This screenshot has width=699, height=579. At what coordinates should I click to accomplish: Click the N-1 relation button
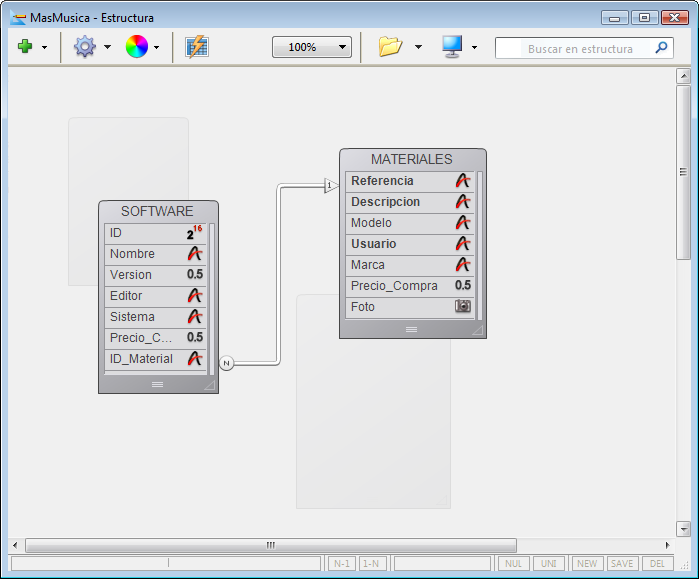342,564
